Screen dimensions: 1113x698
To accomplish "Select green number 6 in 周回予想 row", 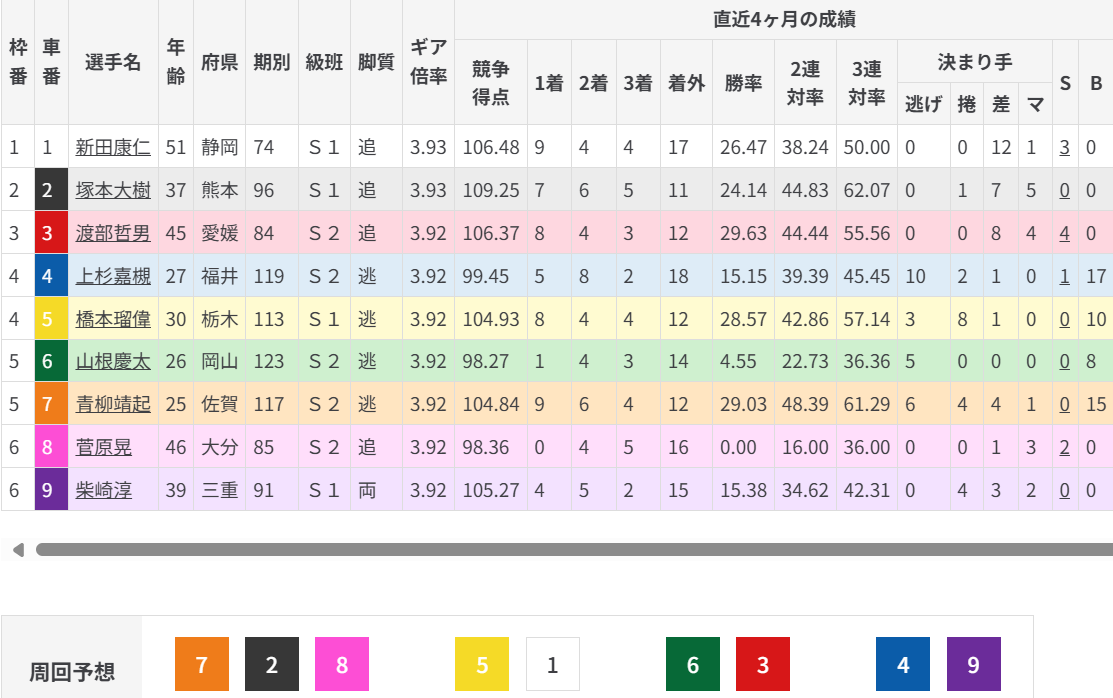I will pos(693,664).
